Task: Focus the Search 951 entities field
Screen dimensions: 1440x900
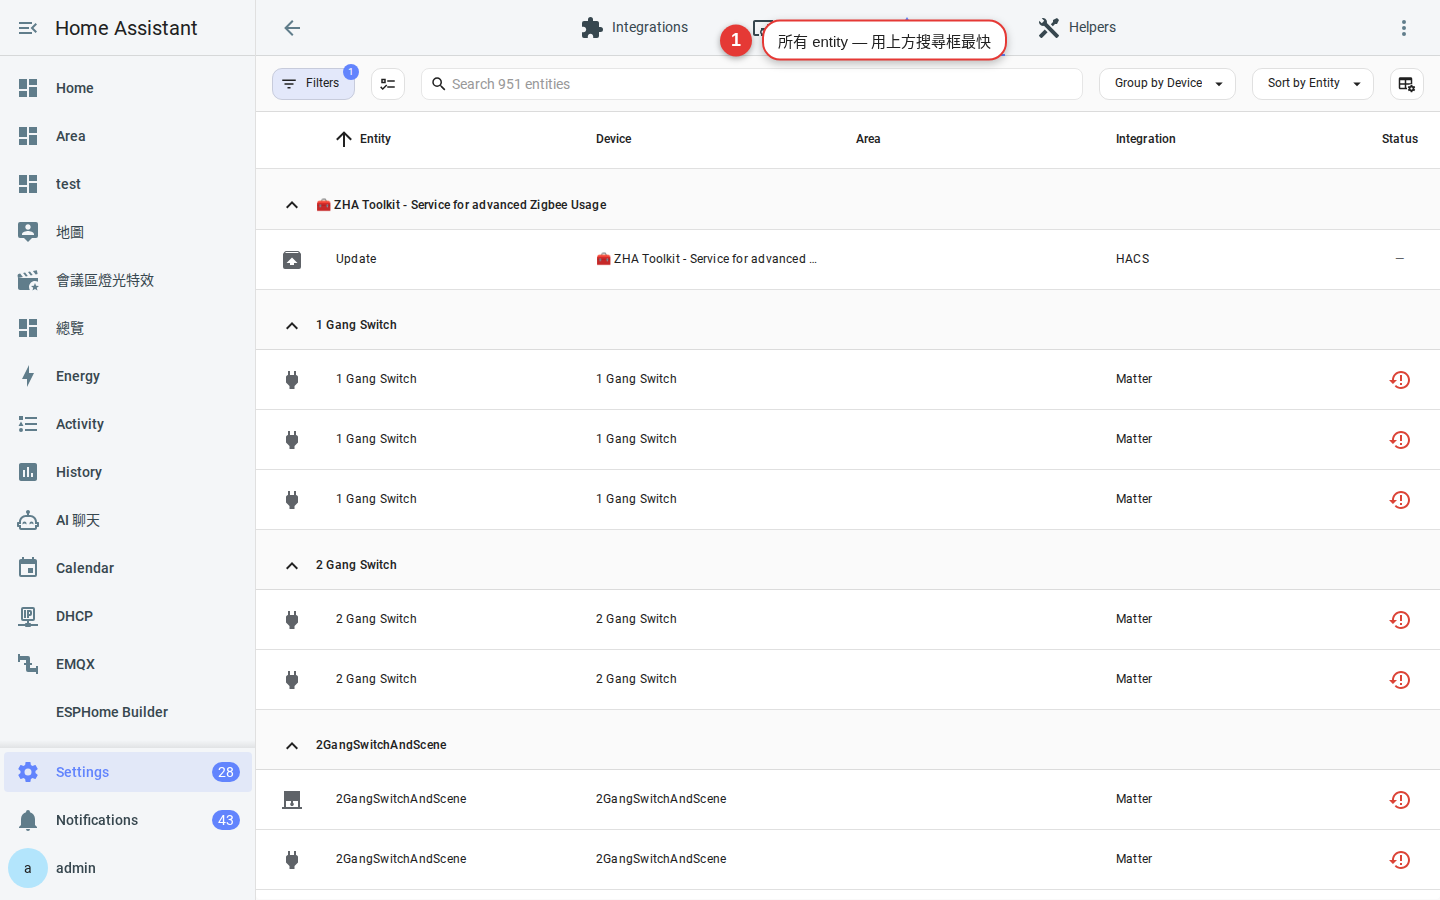Action: pos(752,84)
